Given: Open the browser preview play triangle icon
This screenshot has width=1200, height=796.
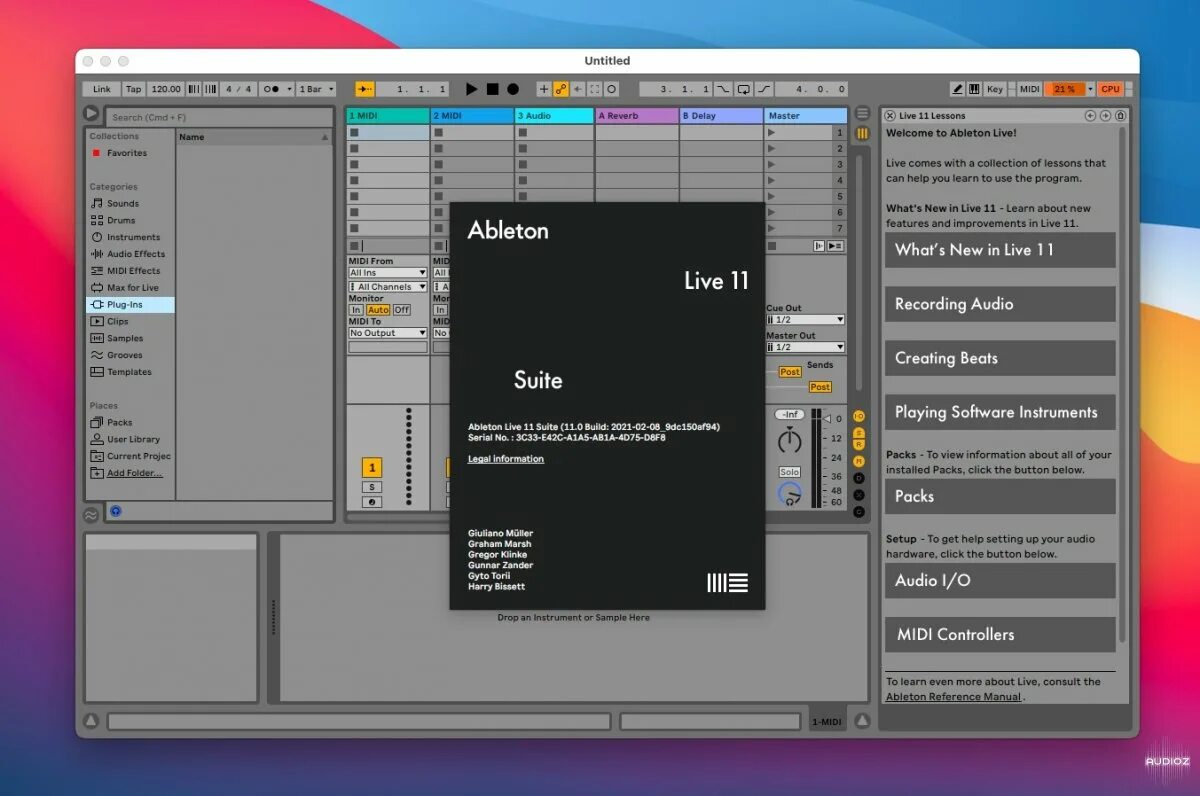Looking at the screenshot, I should 92,115.
